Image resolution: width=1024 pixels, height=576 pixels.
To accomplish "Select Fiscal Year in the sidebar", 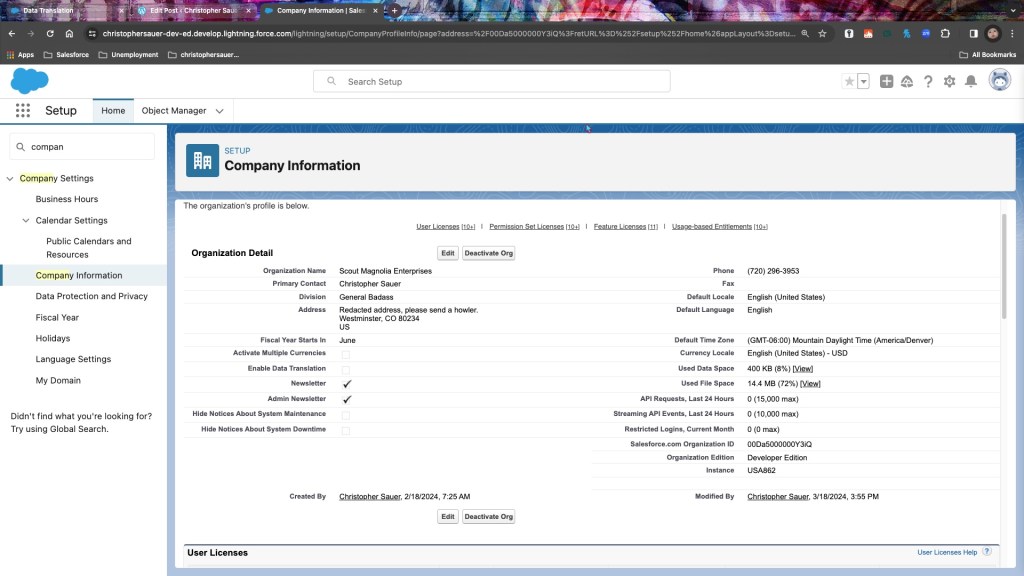I will coord(57,318).
